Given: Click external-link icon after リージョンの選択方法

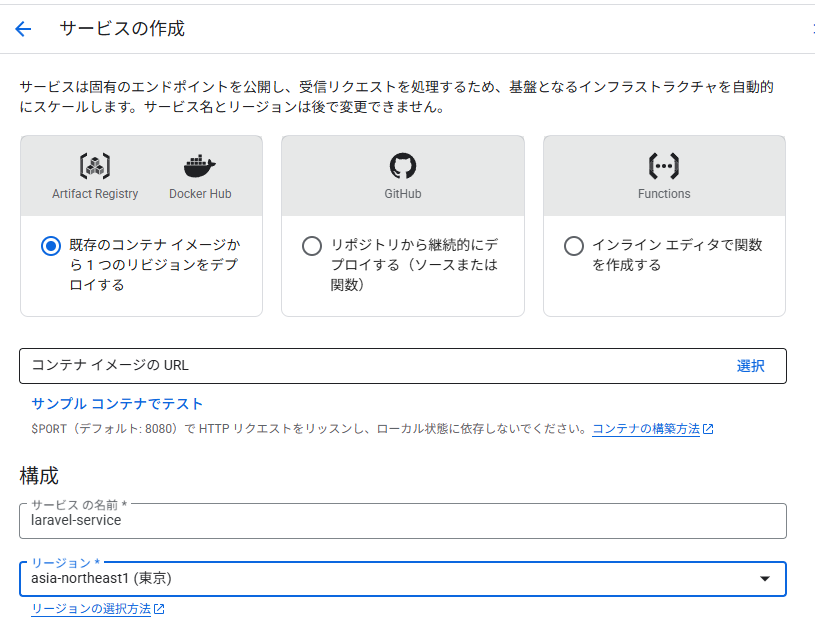Looking at the screenshot, I should 159,609.
